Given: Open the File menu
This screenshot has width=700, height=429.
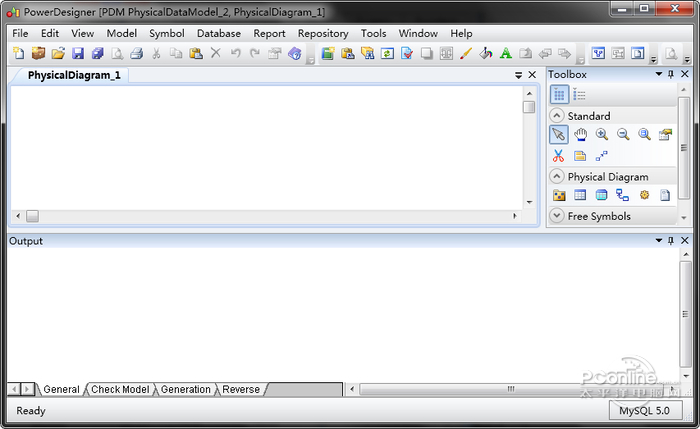Looking at the screenshot, I should coord(20,33).
